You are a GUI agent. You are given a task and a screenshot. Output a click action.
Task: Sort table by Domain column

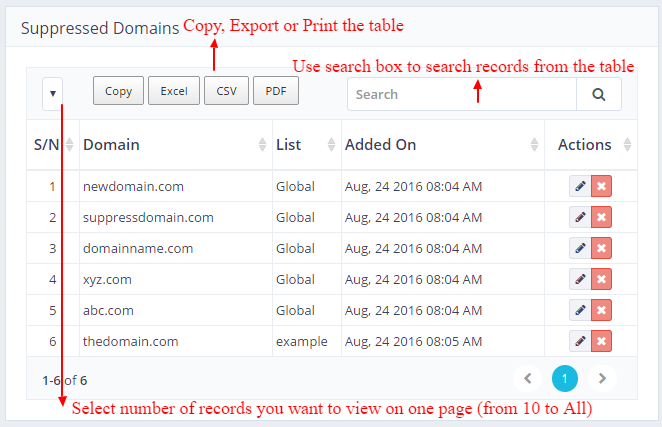click(168, 145)
